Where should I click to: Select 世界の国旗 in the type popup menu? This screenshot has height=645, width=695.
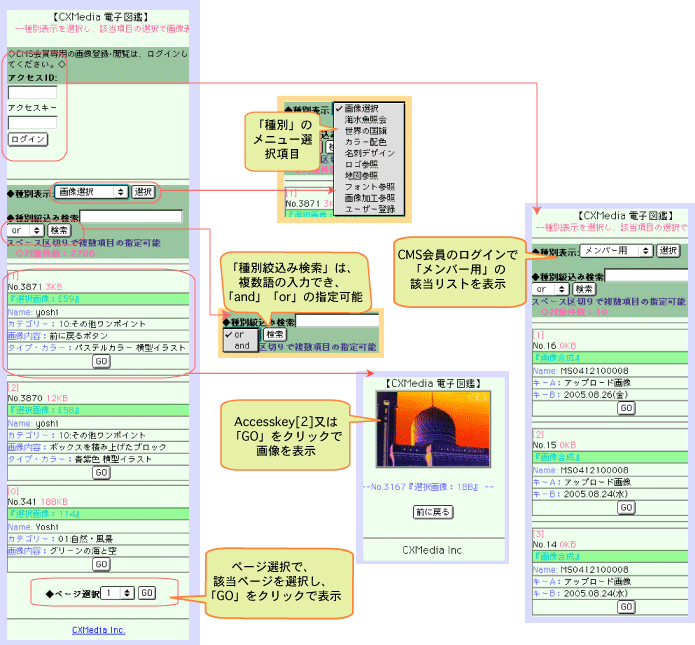tap(369, 131)
